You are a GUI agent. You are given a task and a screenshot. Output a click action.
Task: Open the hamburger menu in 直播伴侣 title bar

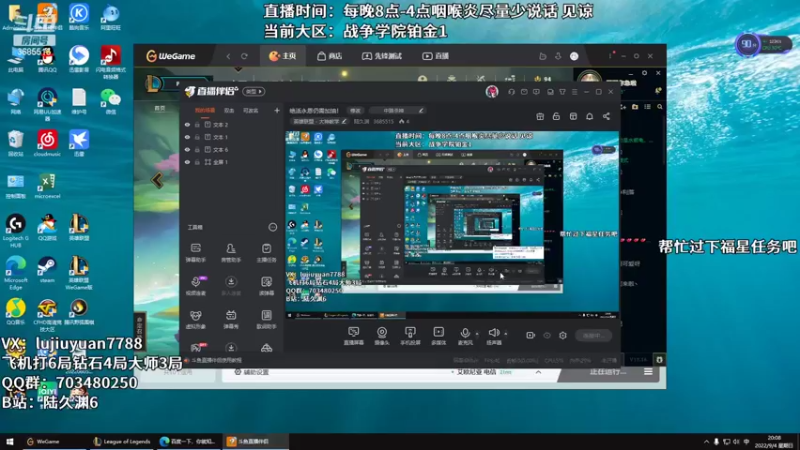pos(574,92)
